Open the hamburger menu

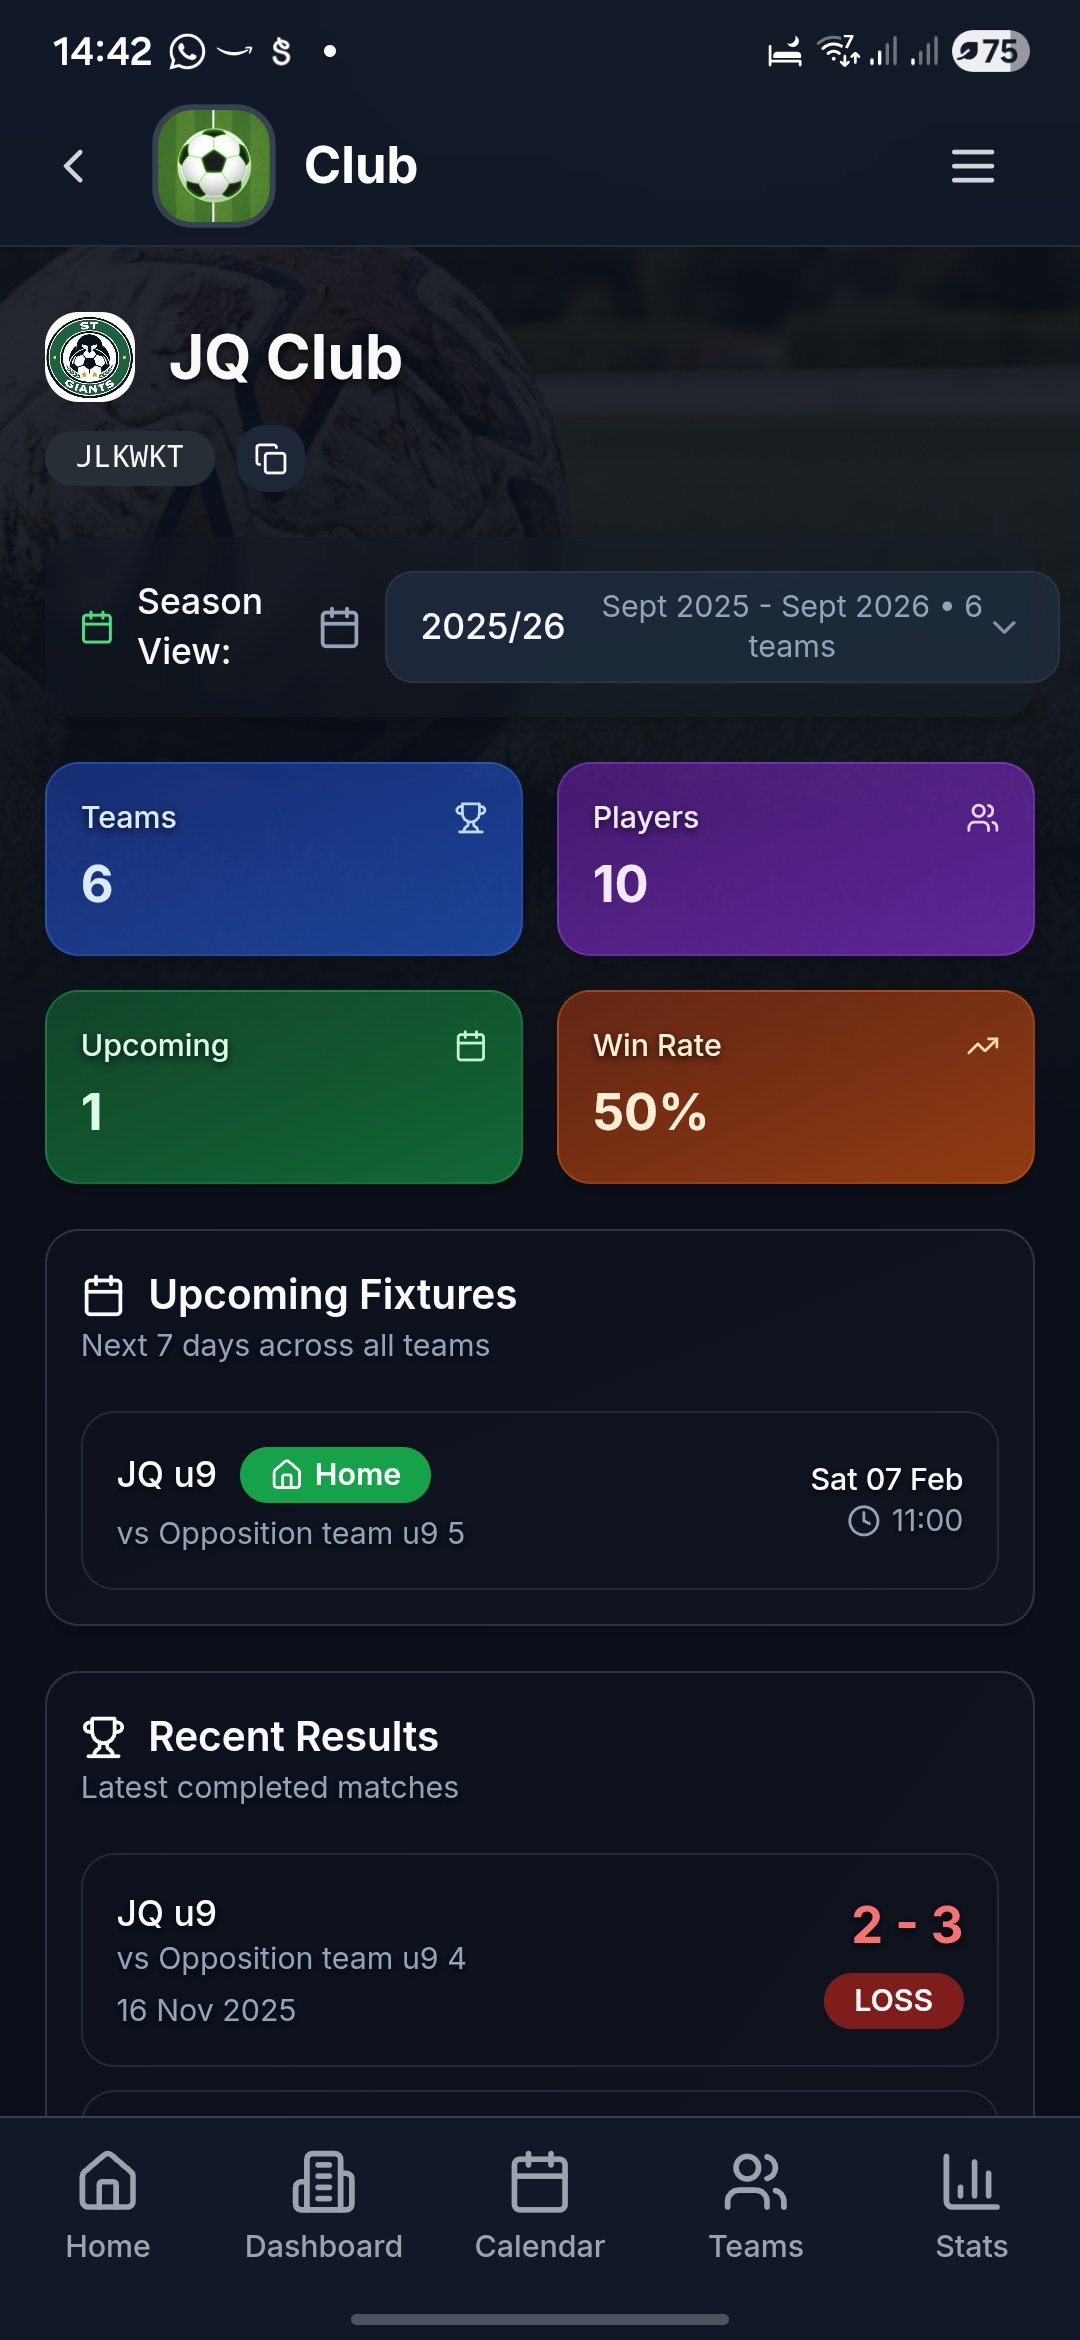(x=972, y=166)
